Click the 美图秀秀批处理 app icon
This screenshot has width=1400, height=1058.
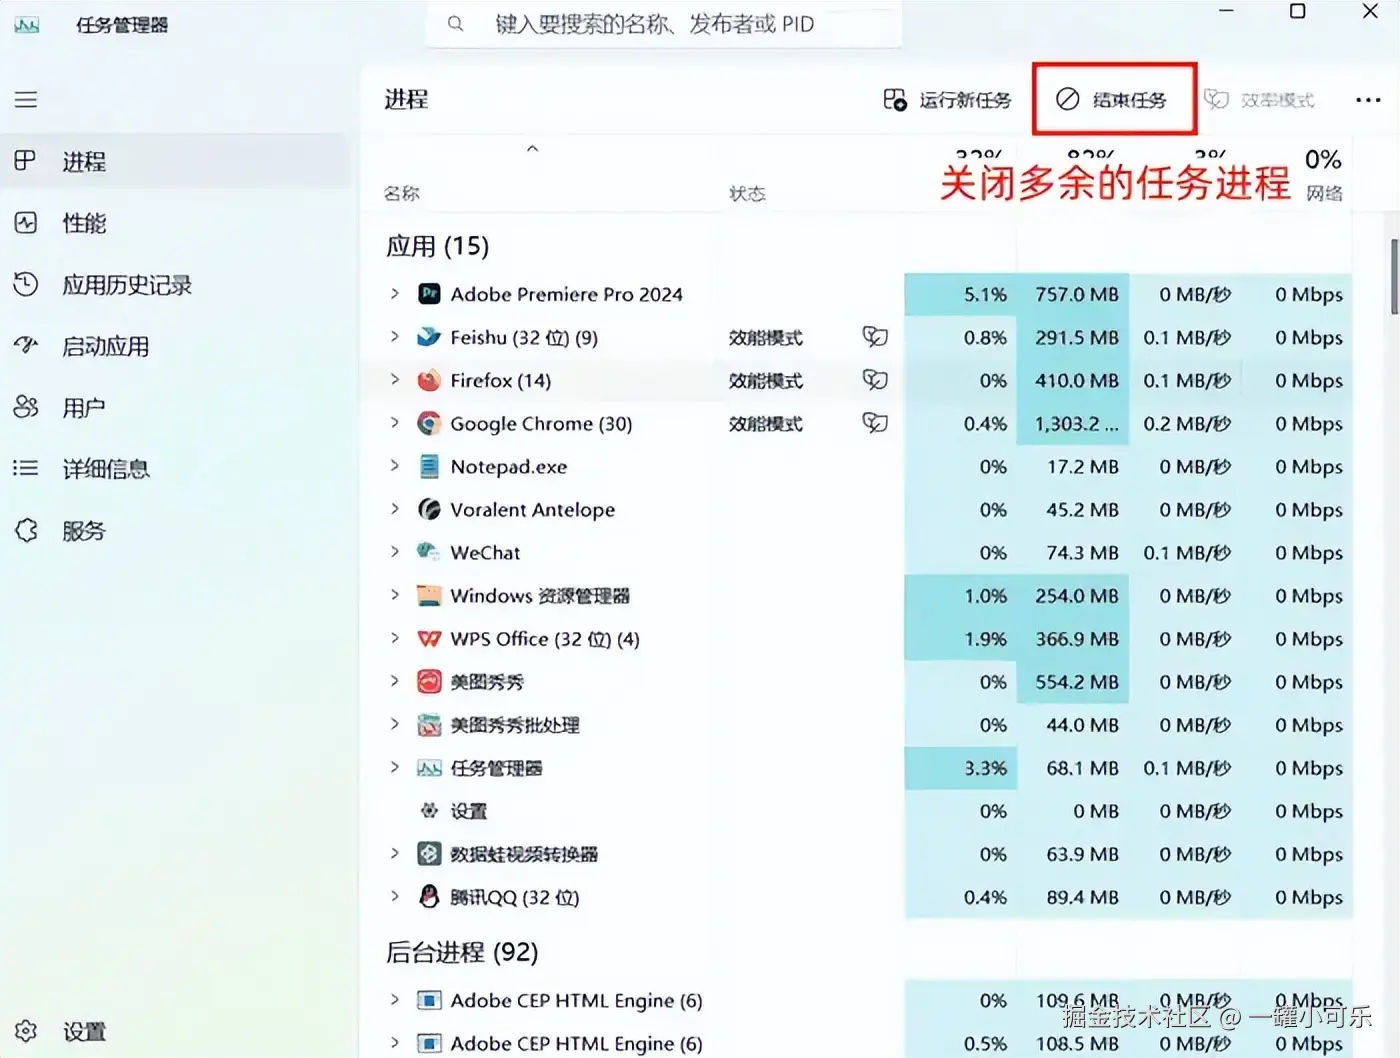pyautogui.click(x=429, y=724)
